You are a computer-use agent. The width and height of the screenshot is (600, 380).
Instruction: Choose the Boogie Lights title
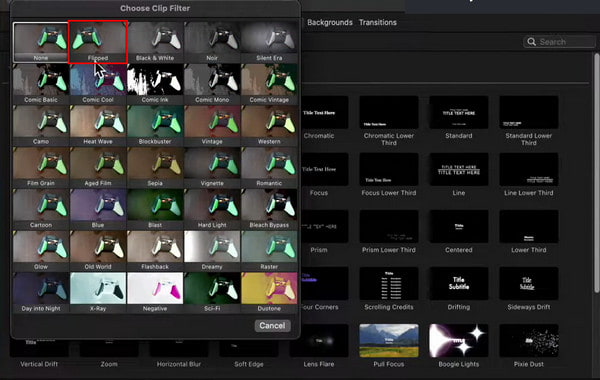(x=458, y=346)
